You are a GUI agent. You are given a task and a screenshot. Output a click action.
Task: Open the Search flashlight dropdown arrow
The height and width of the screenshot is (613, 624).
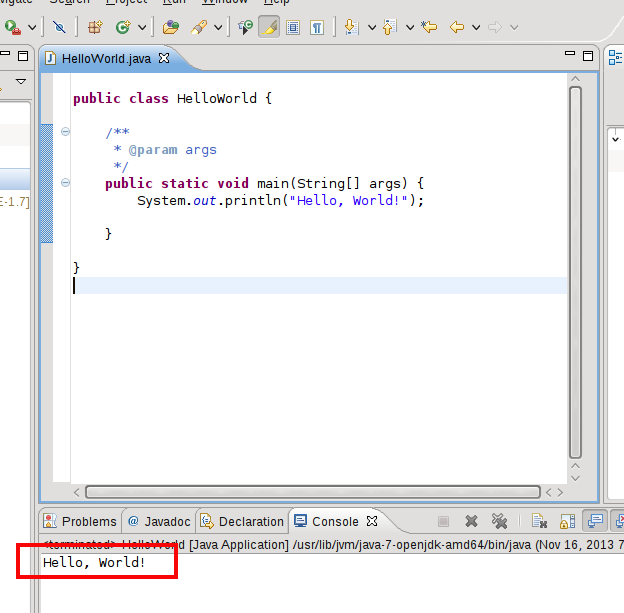pyautogui.click(x=218, y=27)
